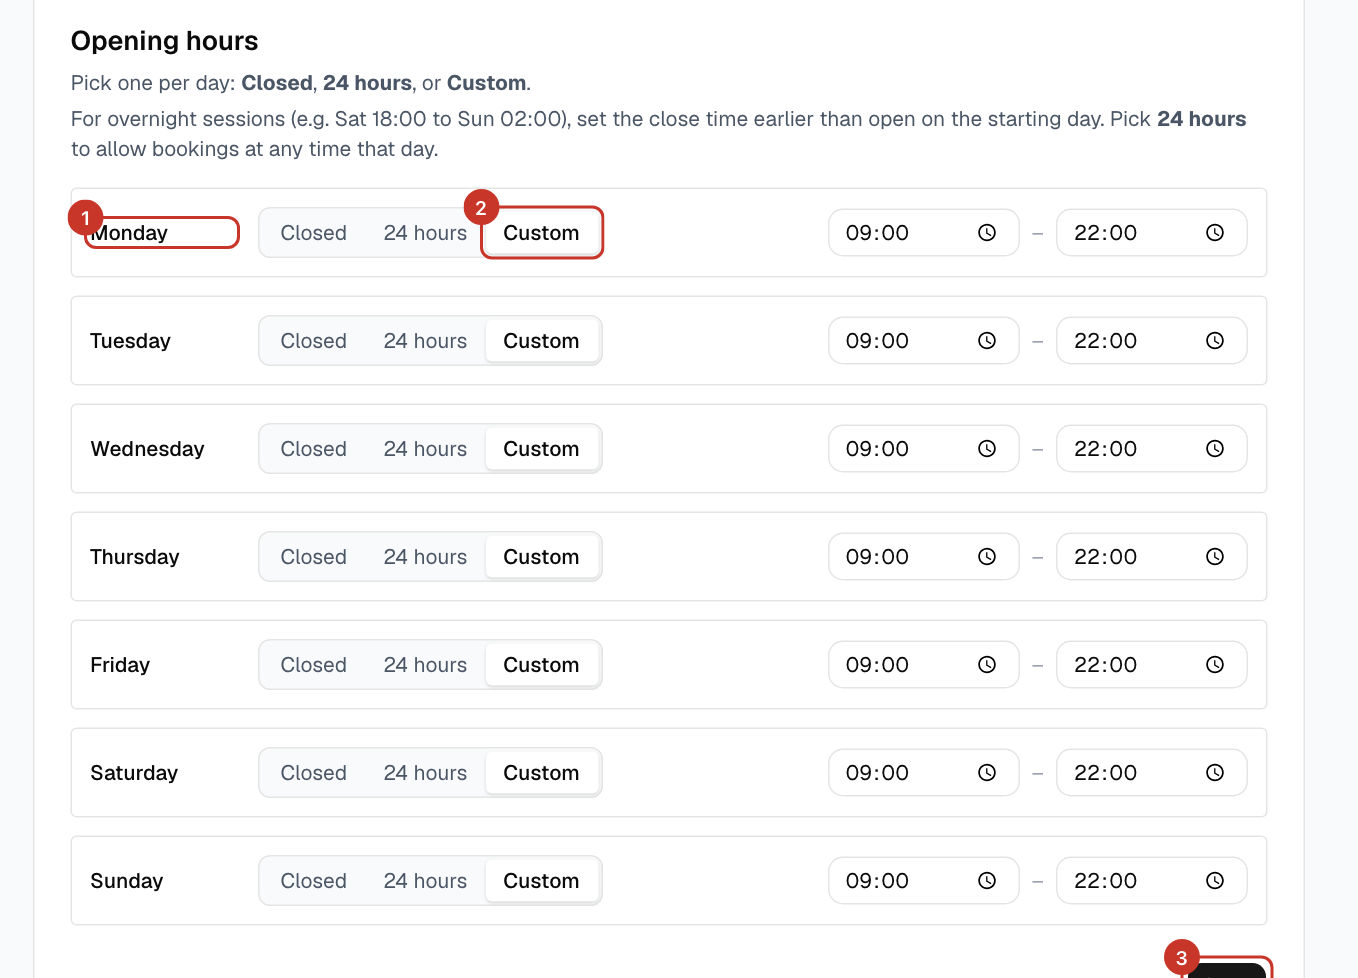Screen dimensions: 1358x978
Task: Open the clock picker for Wednesday's closing time
Action: pos(1215,449)
